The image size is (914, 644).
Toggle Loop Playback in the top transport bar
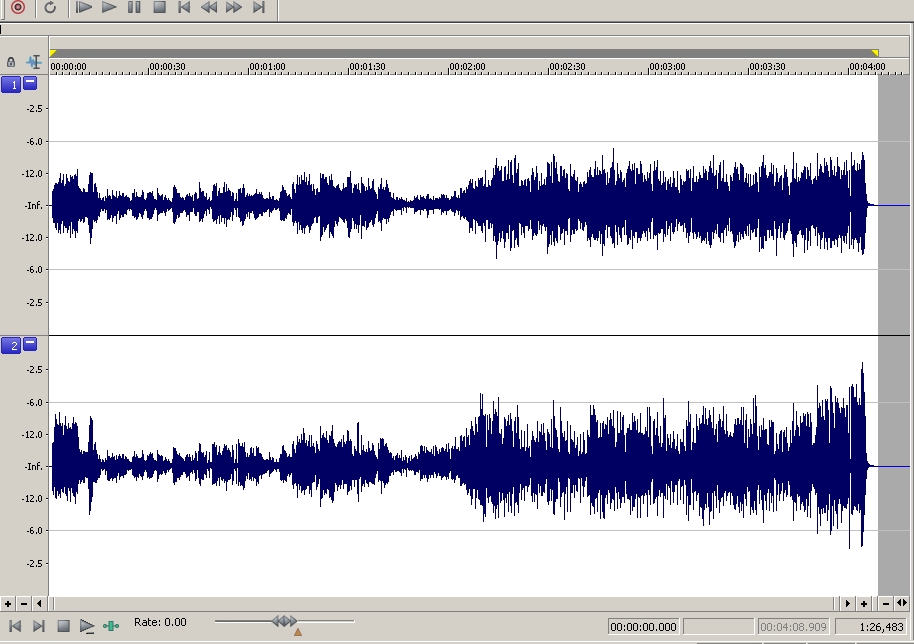(50, 7)
